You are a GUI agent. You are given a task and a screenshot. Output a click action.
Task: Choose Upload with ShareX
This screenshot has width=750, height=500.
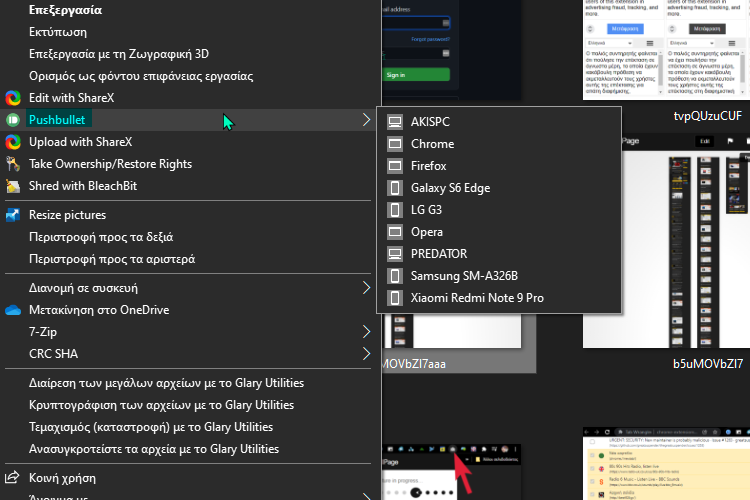click(x=188, y=142)
